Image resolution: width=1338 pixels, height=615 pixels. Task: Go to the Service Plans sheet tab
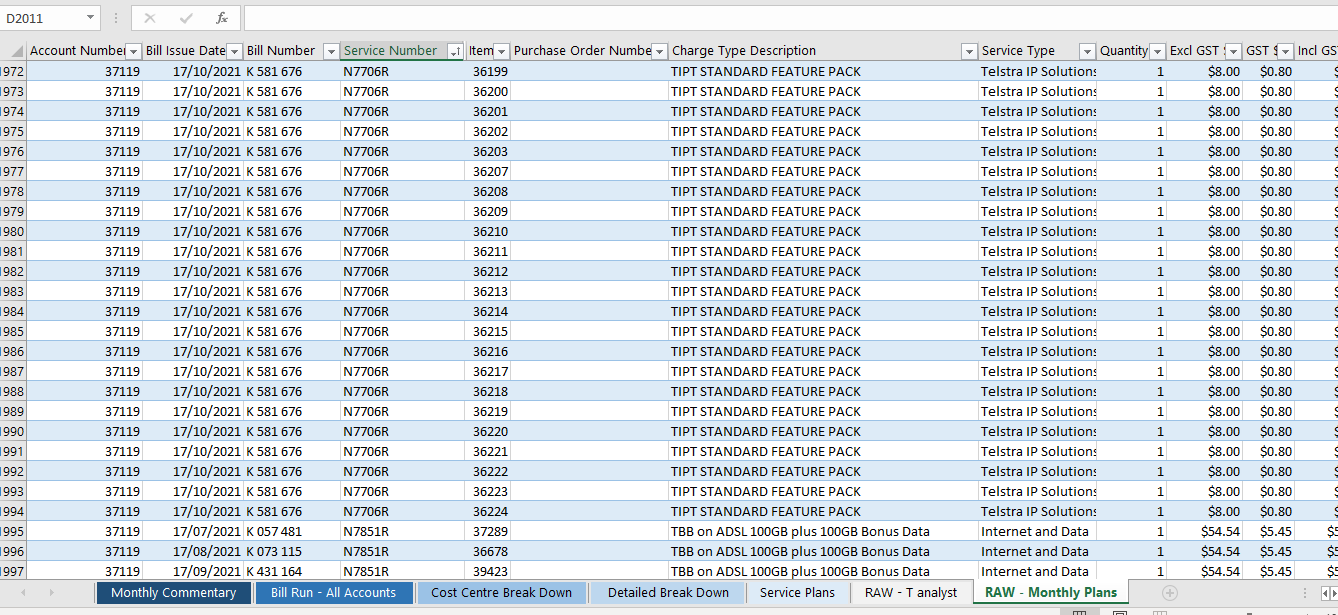click(797, 593)
